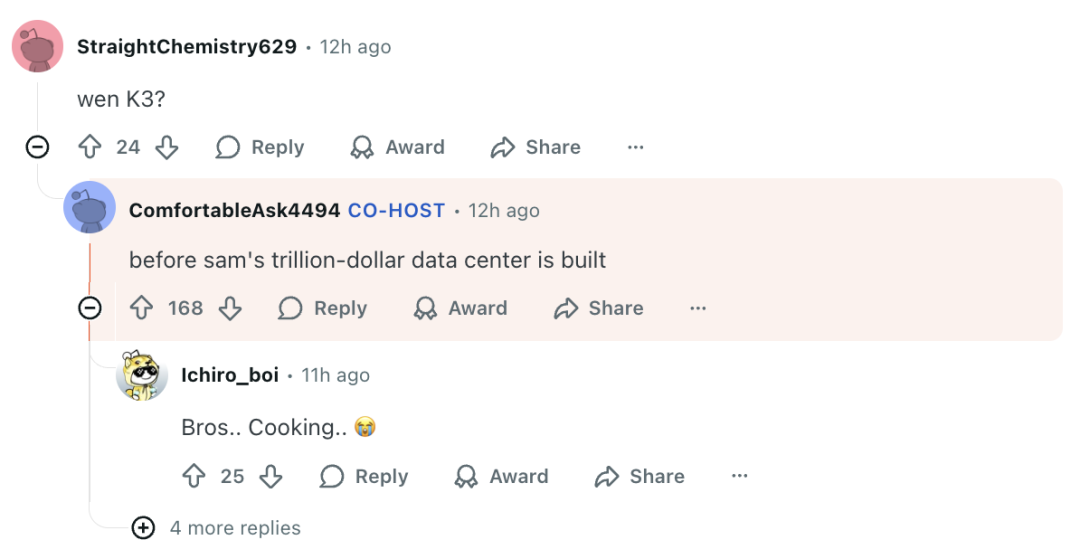Upvote StraightChemistry629's "wen K3?" comment
This screenshot has height=559, width=1080.
click(90, 147)
